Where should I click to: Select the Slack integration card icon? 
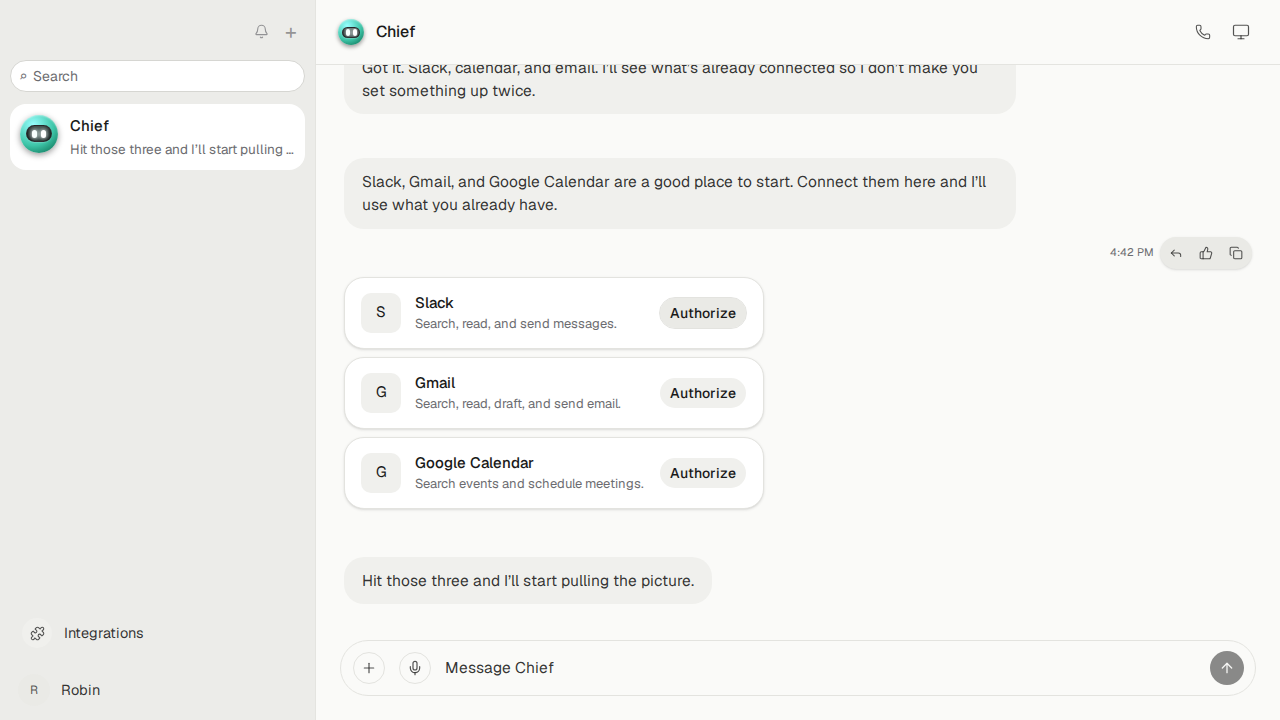tap(381, 313)
